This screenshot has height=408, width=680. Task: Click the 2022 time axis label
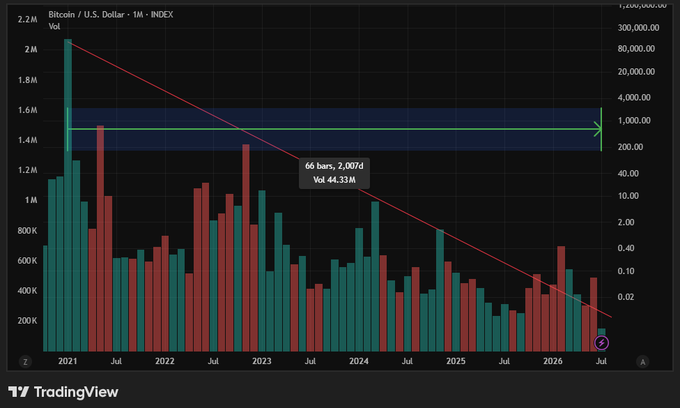click(x=164, y=361)
